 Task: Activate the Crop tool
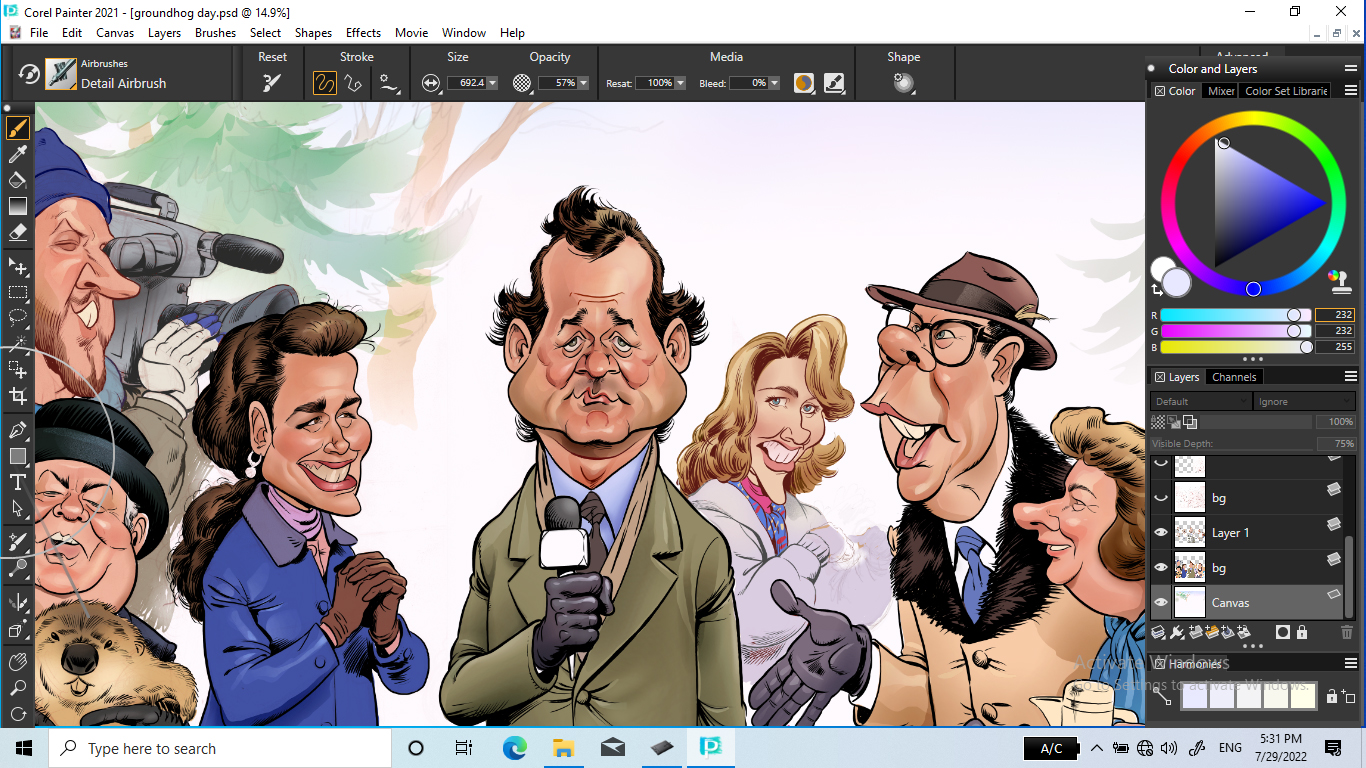(17, 396)
